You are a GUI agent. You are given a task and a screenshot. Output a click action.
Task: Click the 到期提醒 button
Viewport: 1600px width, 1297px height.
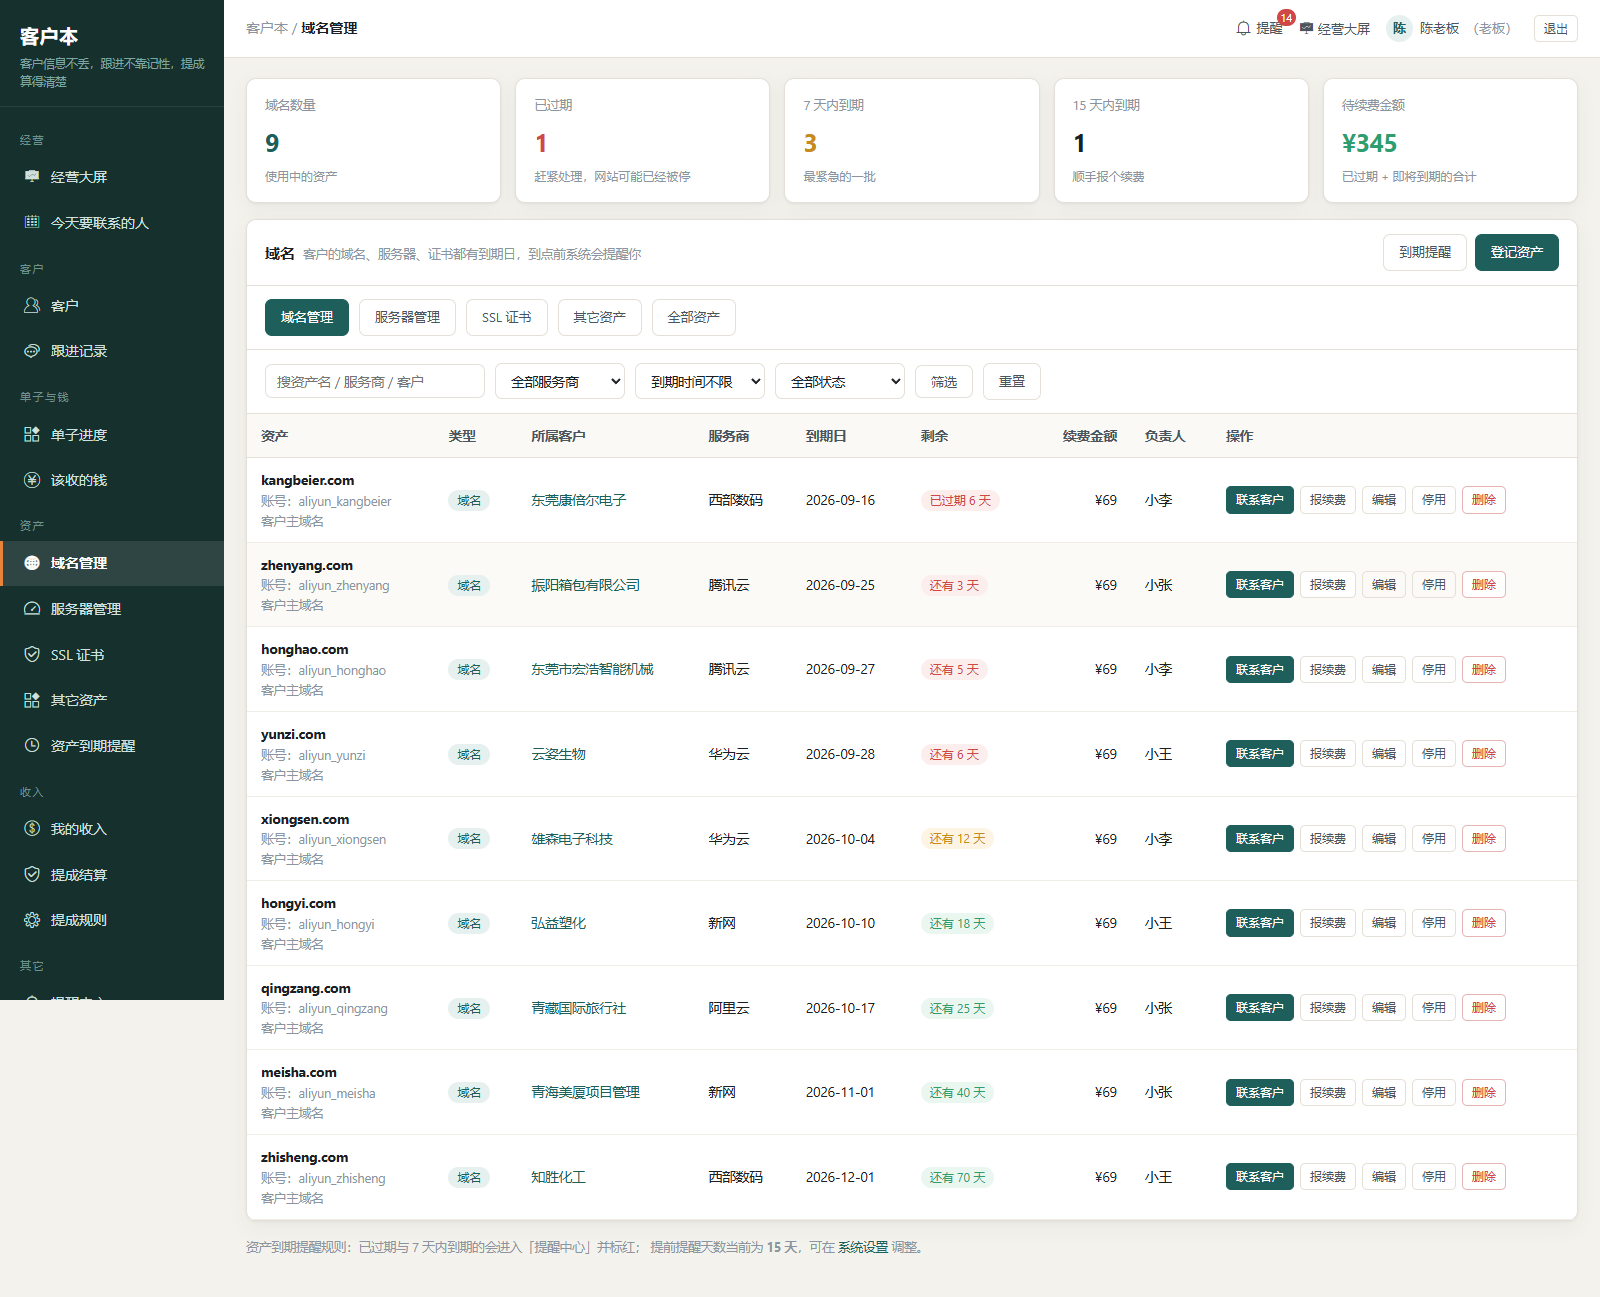coord(1425,252)
